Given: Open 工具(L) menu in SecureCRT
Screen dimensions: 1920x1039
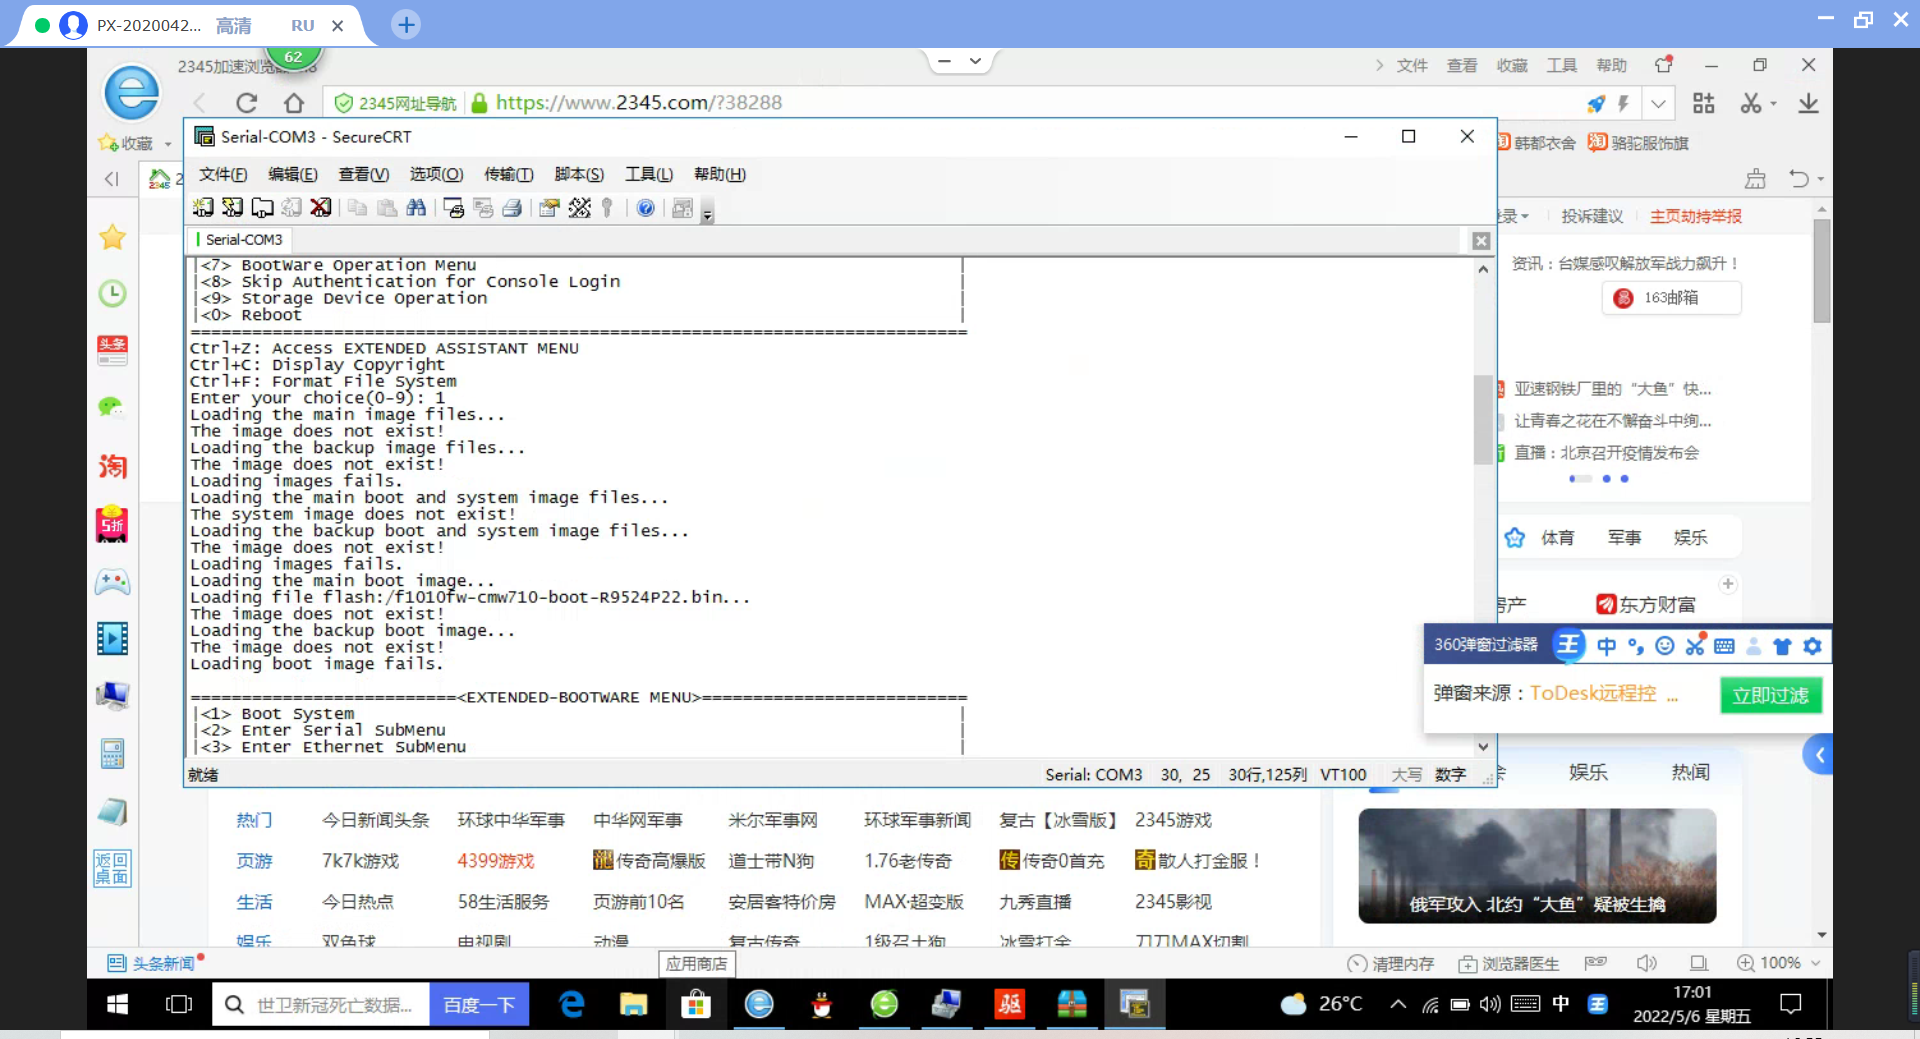Looking at the screenshot, I should [x=649, y=174].
